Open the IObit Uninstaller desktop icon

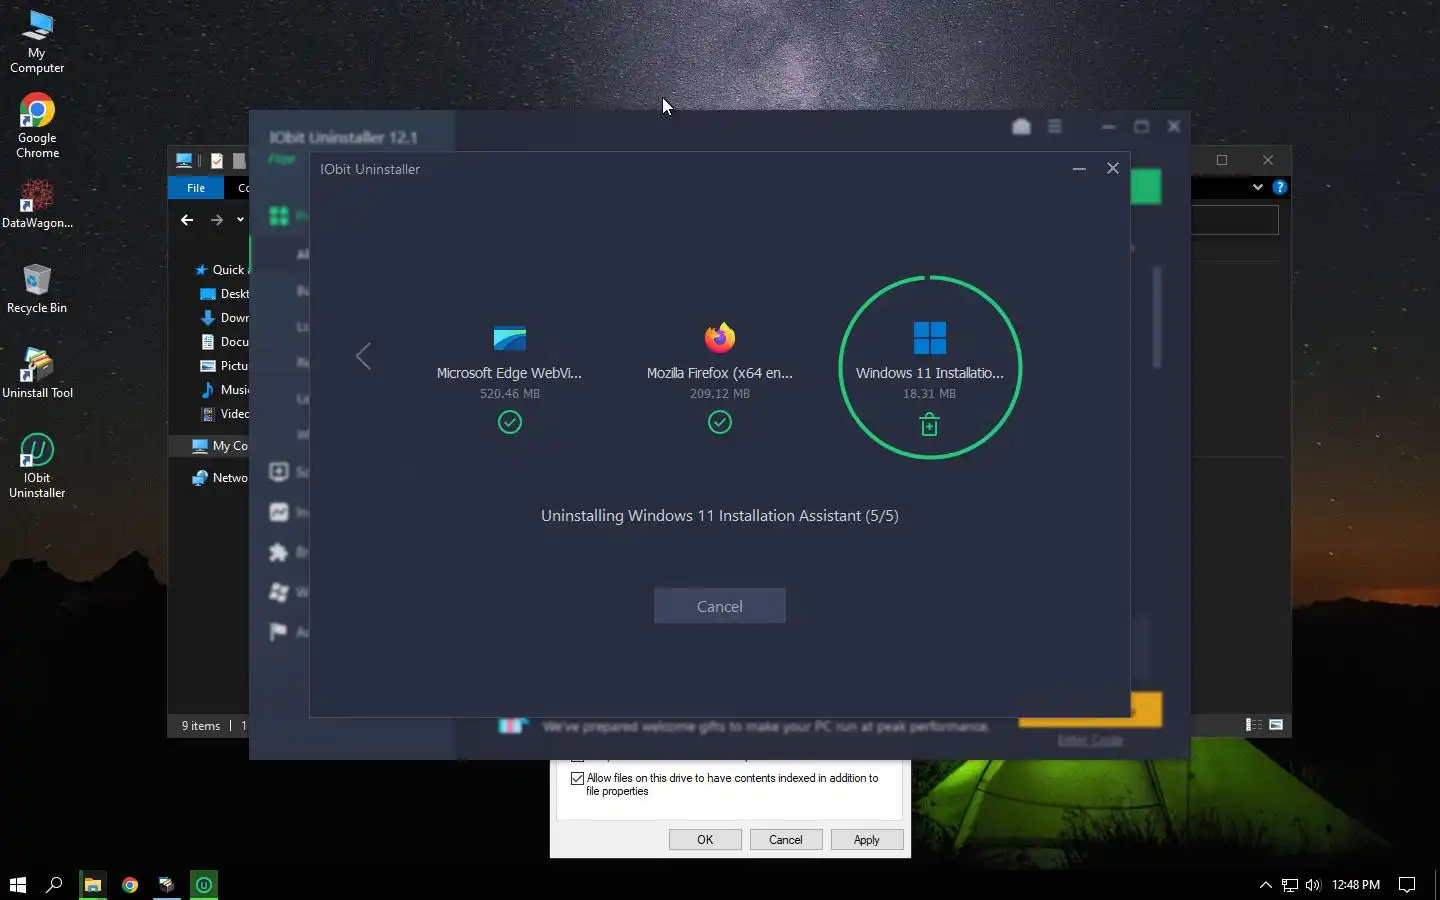(37, 466)
